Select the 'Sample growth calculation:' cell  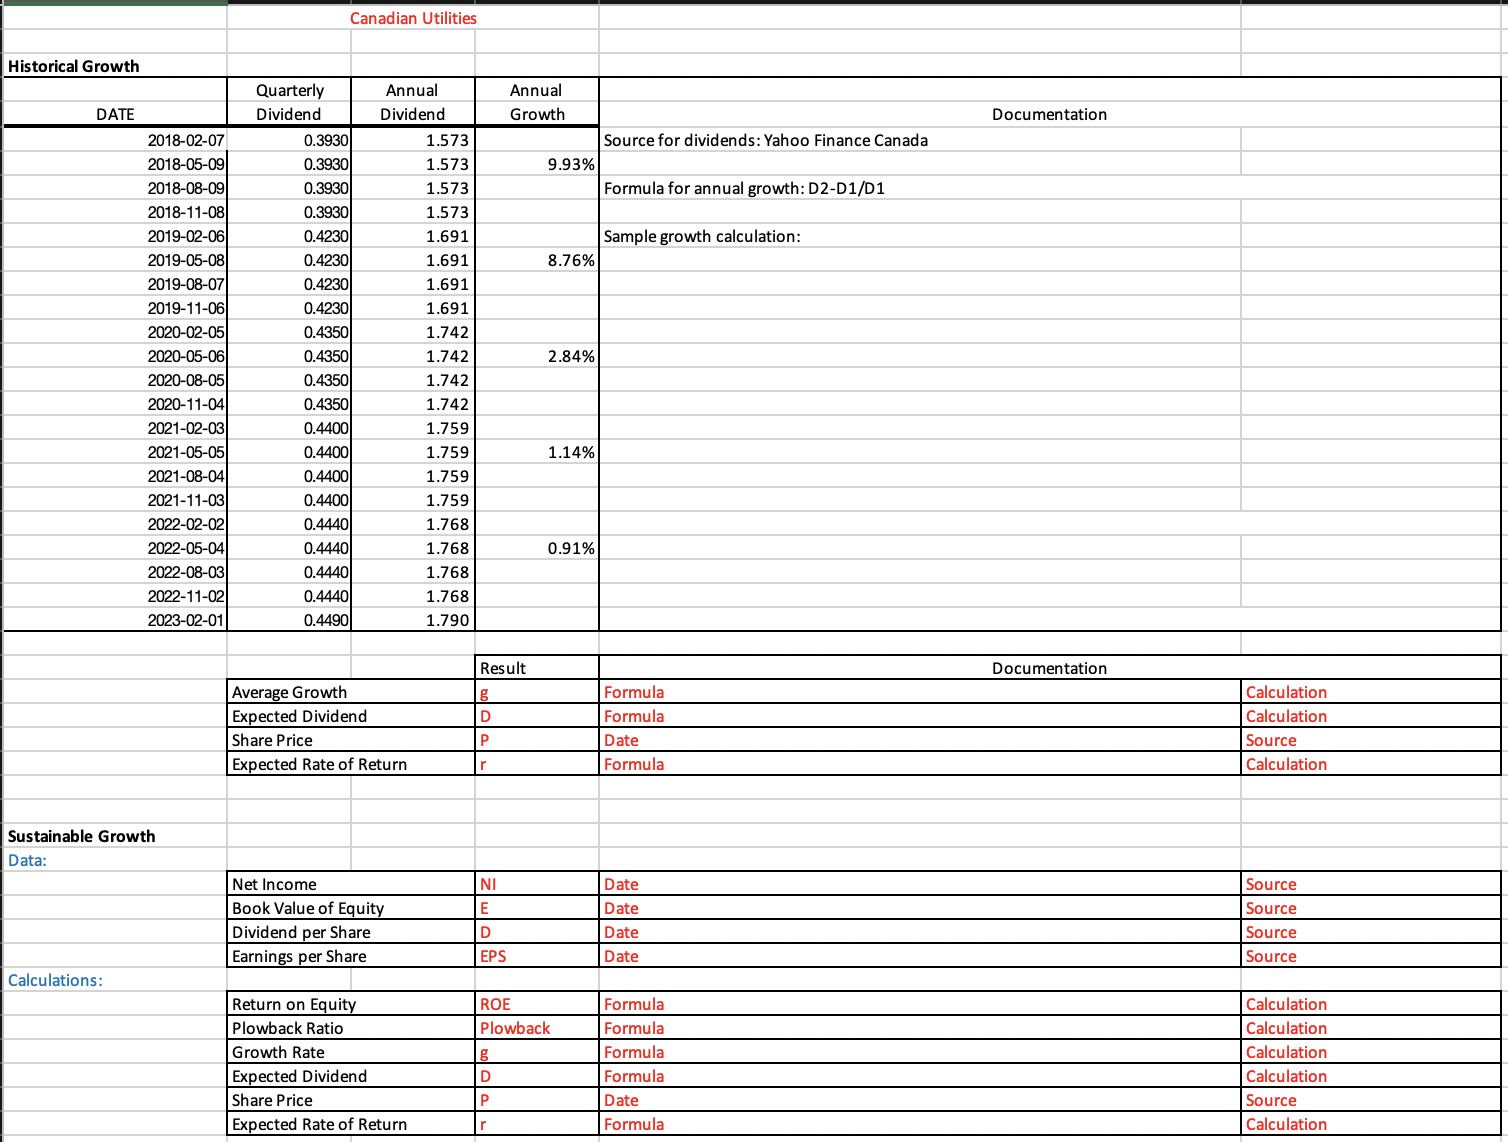pyautogui.click(x=920, y=236)
